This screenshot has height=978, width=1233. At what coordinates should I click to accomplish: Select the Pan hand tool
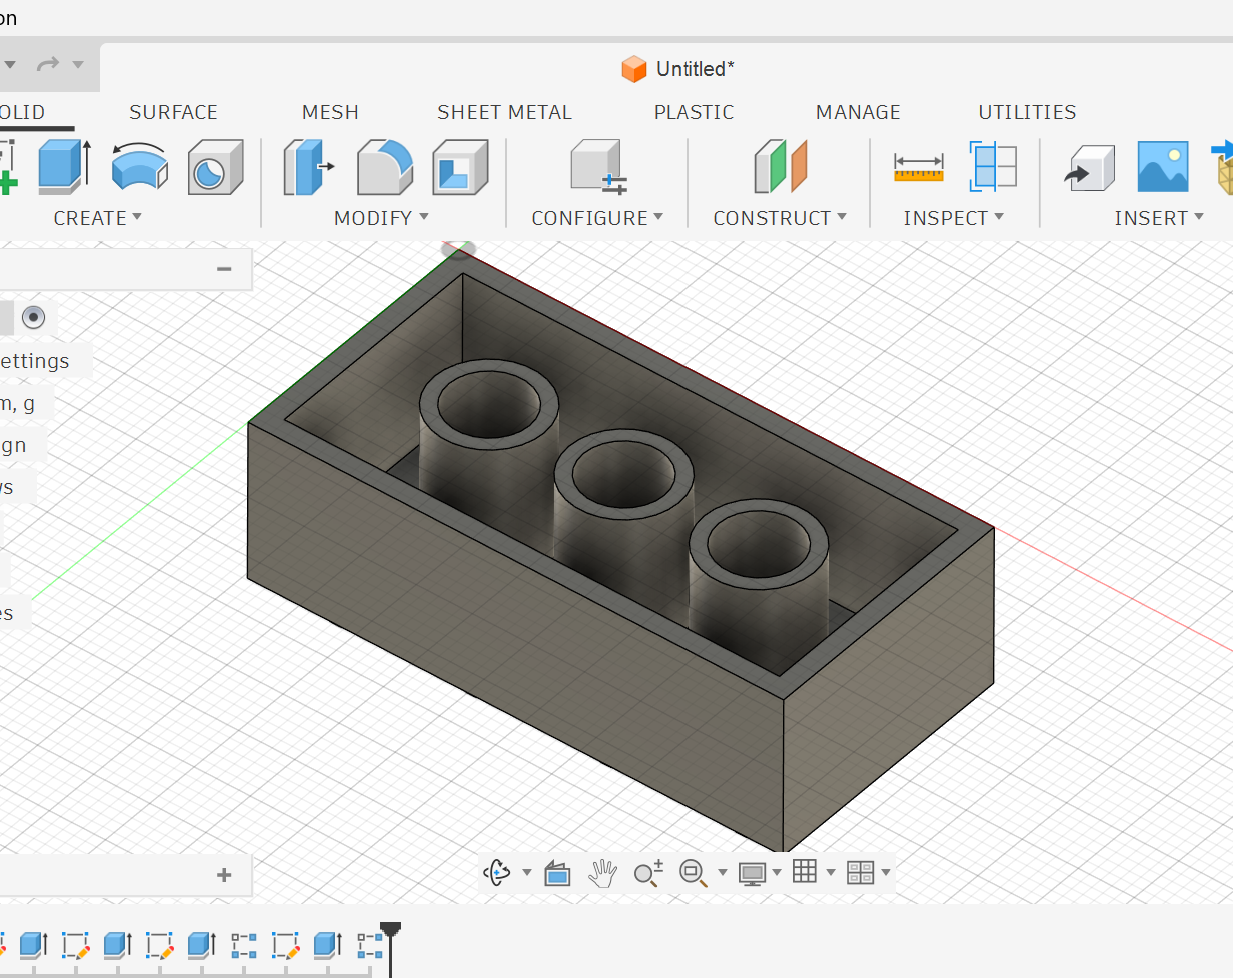(x=602, y=873)
